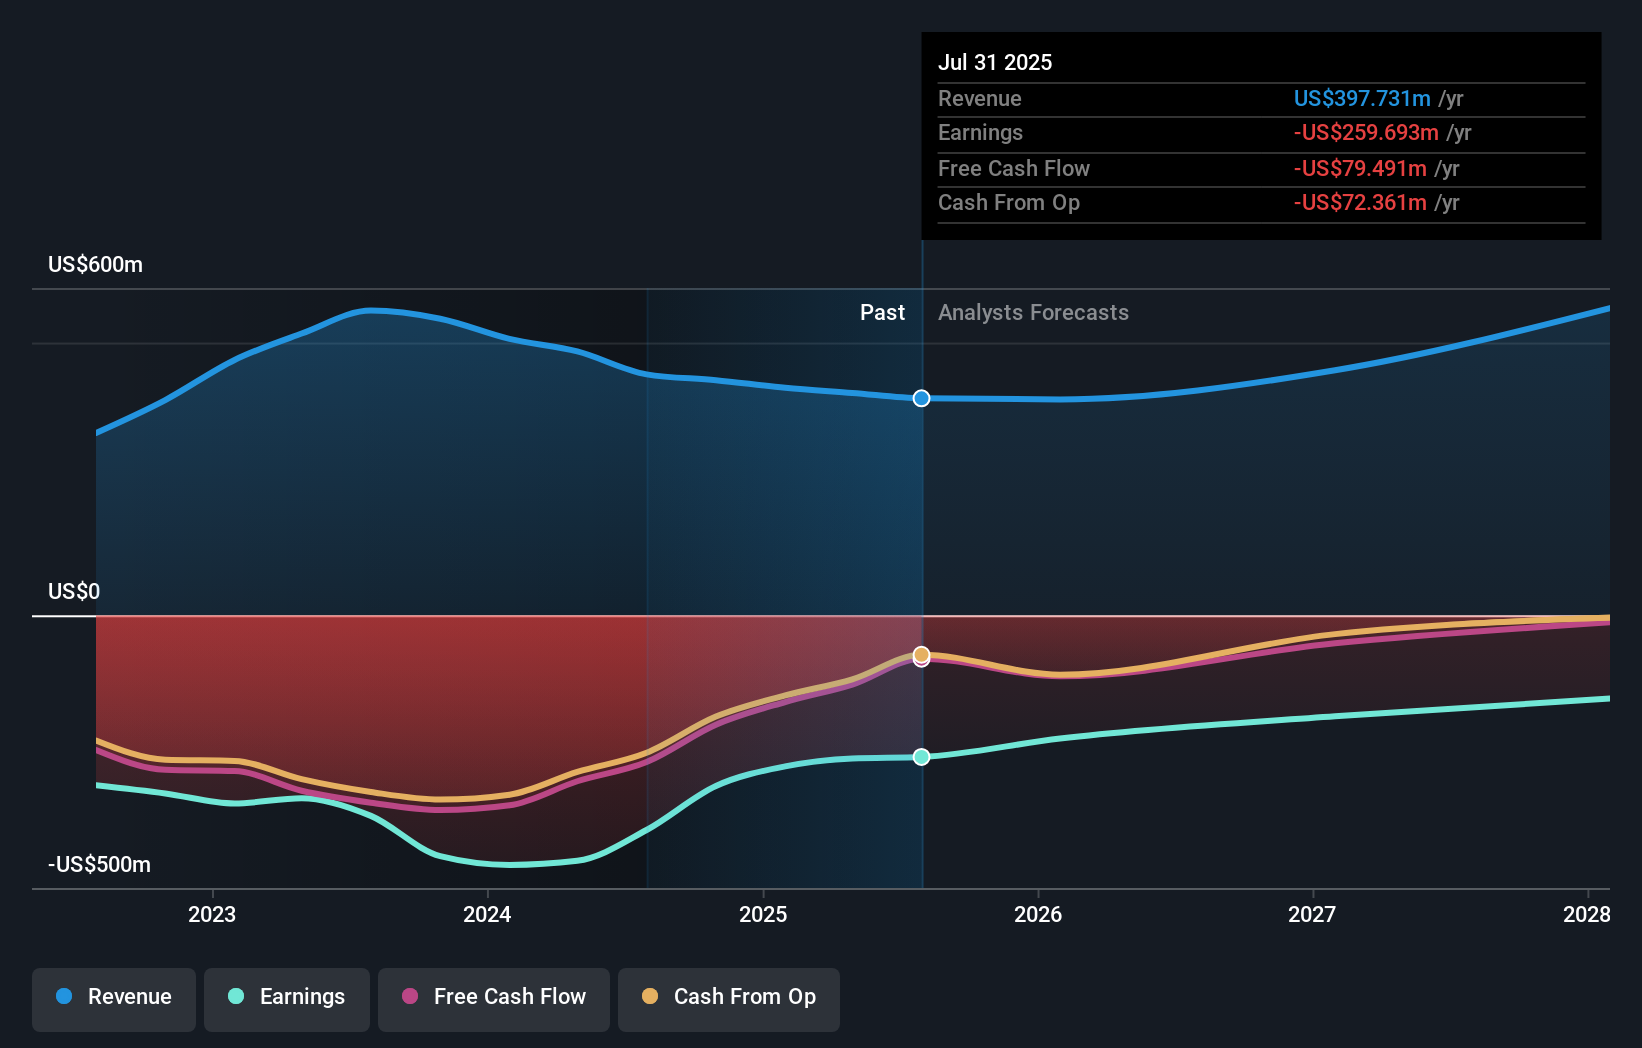The width and height of the screenshot is (1642, 1048).
Task: Click the pink Free Cash Flow legend dot
Action: point(409,997)
